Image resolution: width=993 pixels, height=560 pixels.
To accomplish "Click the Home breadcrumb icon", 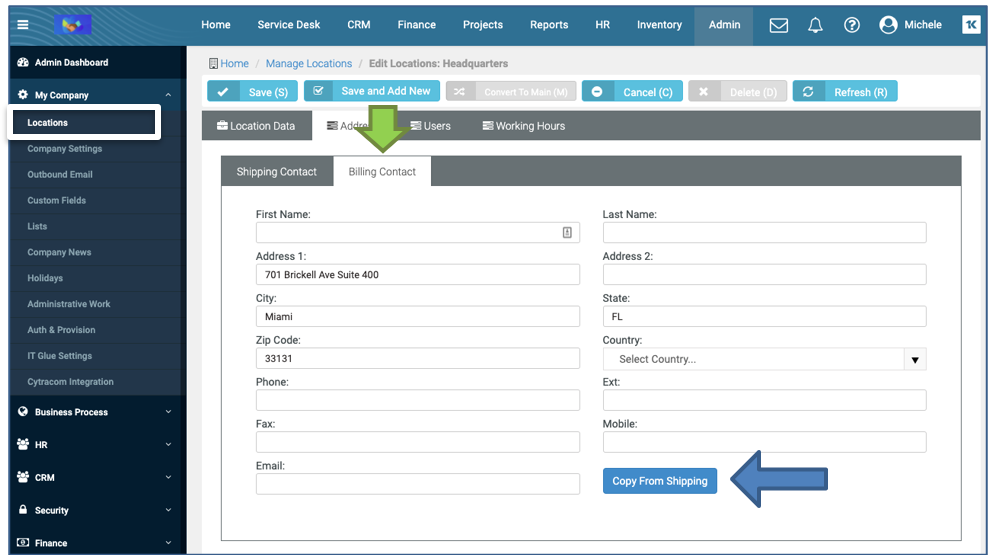I will pyautogui.click(x=214, y=63).
